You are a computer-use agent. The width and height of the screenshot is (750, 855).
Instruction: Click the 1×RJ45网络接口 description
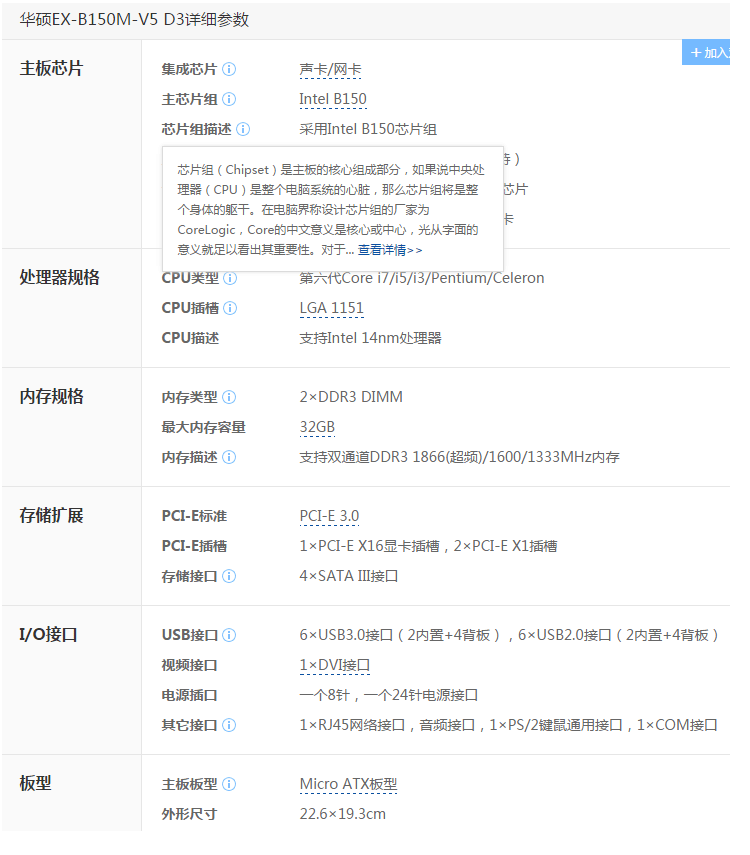tap(508, 725)
